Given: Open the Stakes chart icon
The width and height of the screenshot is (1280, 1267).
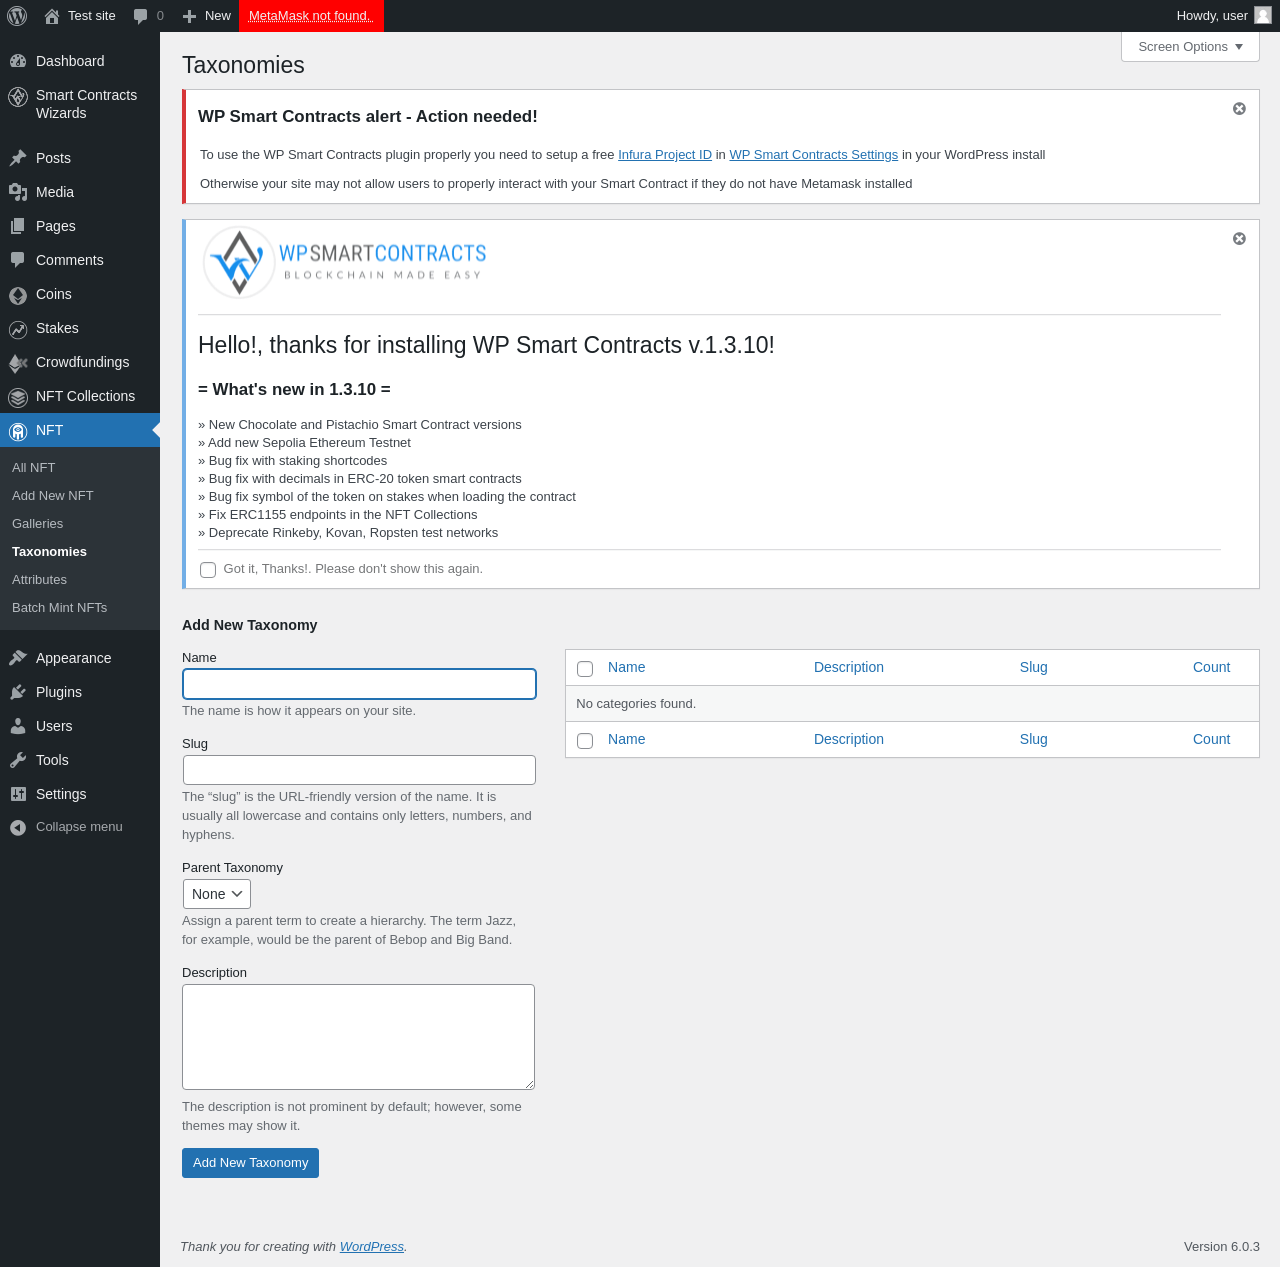Looking at the screenshot, I should click(18, 329).
